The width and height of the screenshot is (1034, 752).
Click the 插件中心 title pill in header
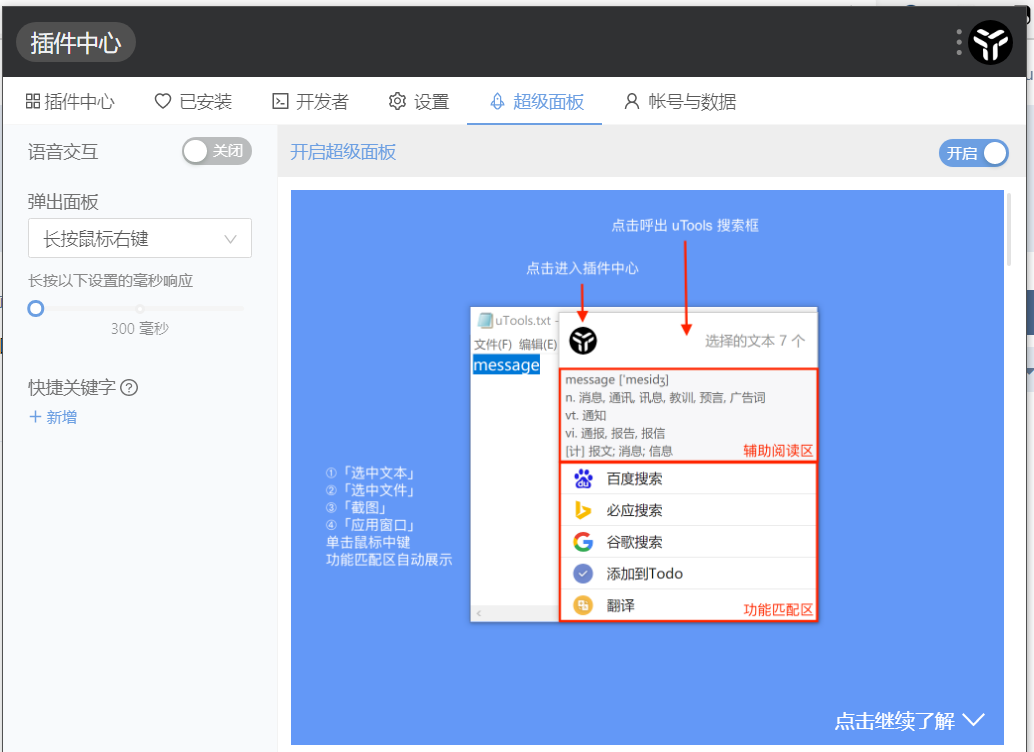click(76, 42)
